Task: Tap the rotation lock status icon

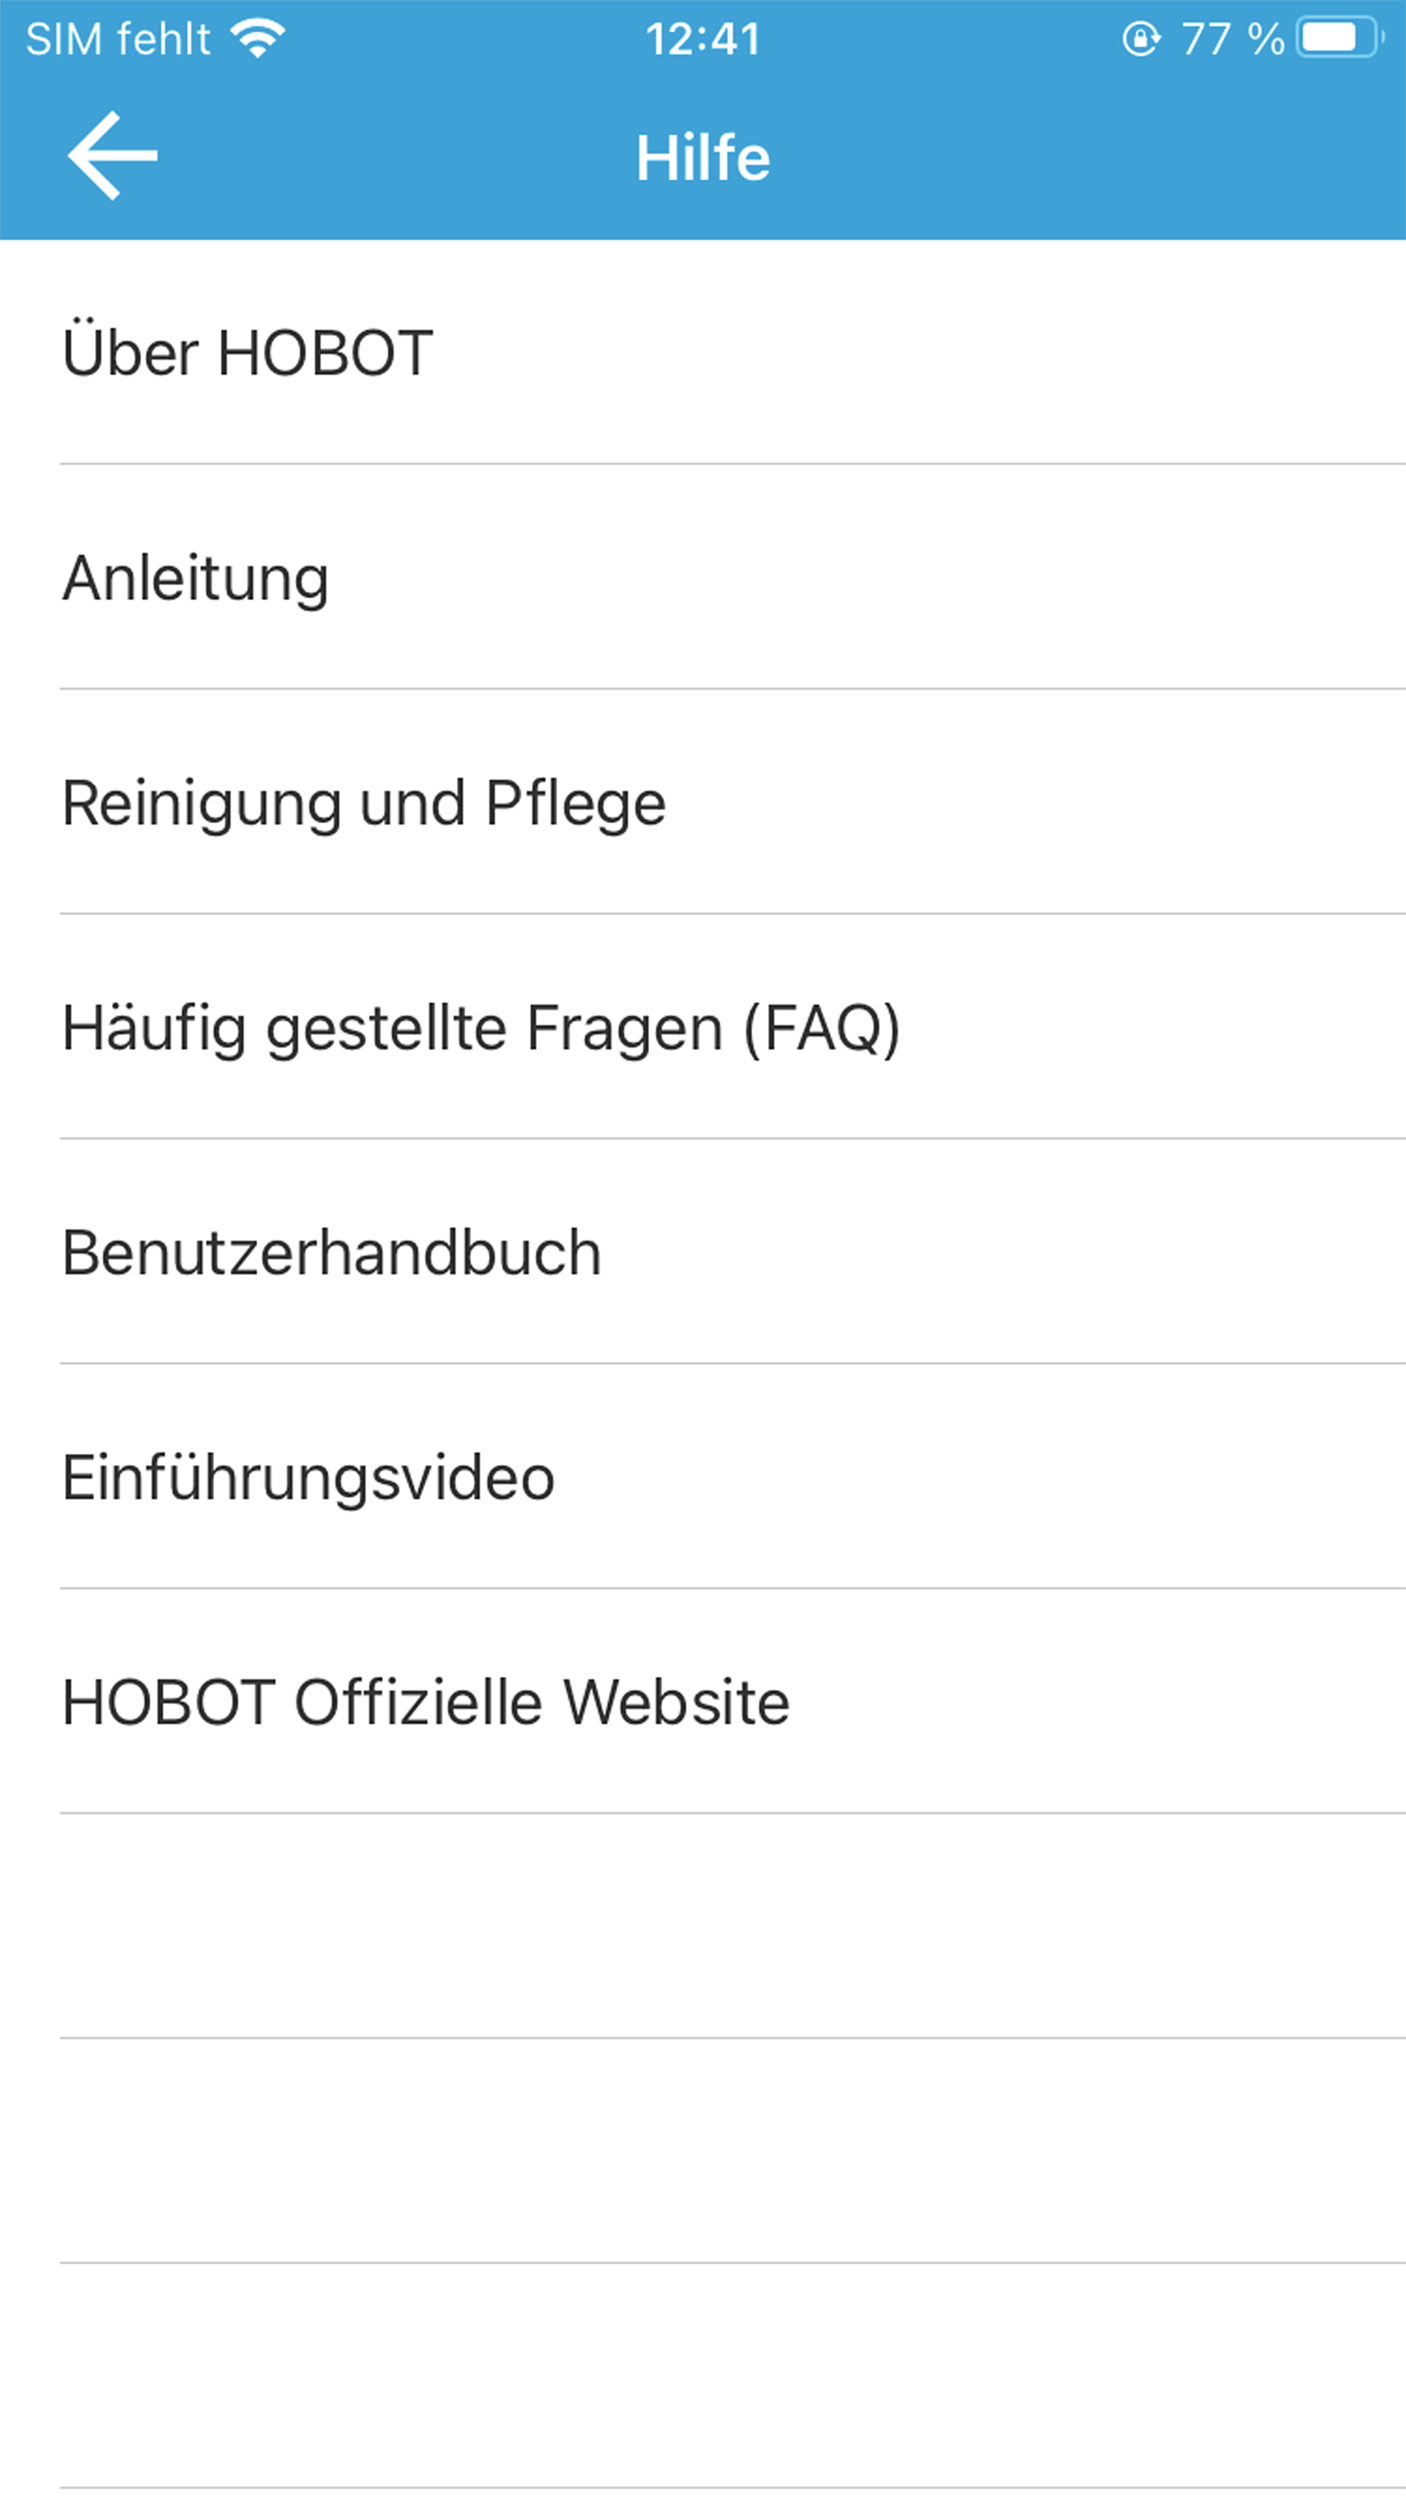Action: (1140, 39)
